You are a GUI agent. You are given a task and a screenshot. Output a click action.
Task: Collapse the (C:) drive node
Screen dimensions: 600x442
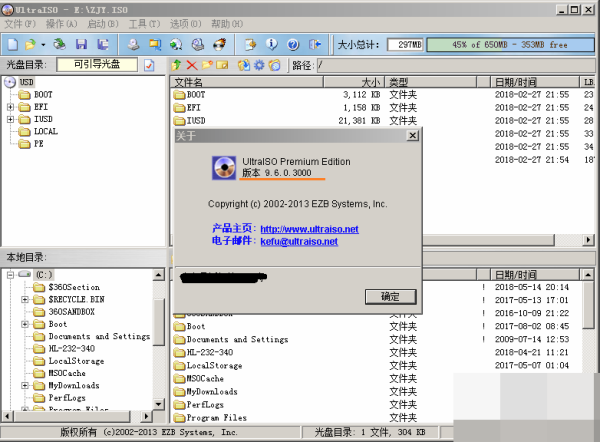coord(10,274)
